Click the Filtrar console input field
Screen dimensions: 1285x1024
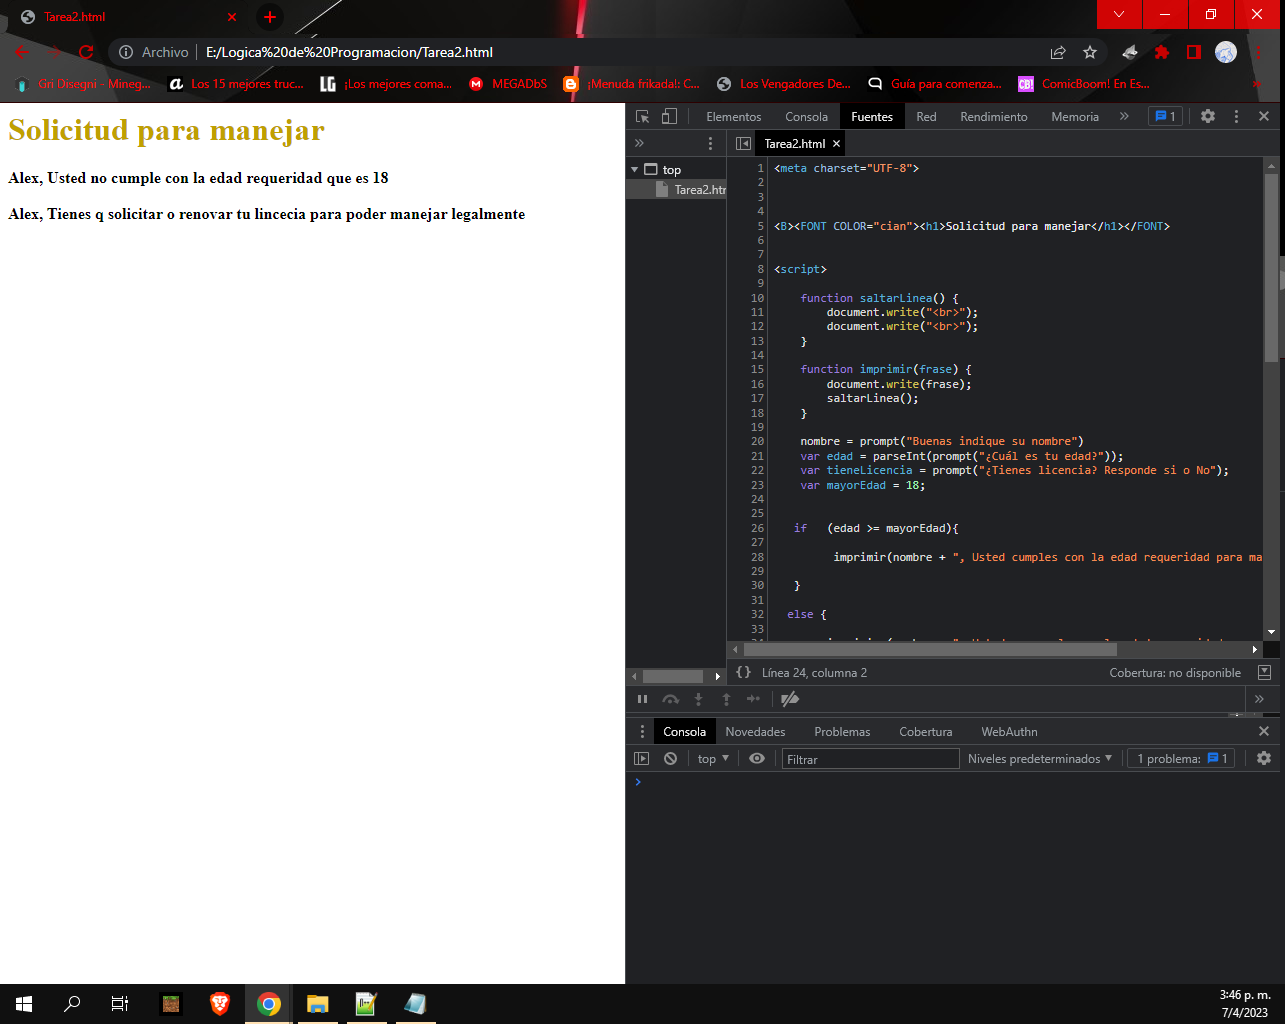pyautogui.click(x=869, y=759)
